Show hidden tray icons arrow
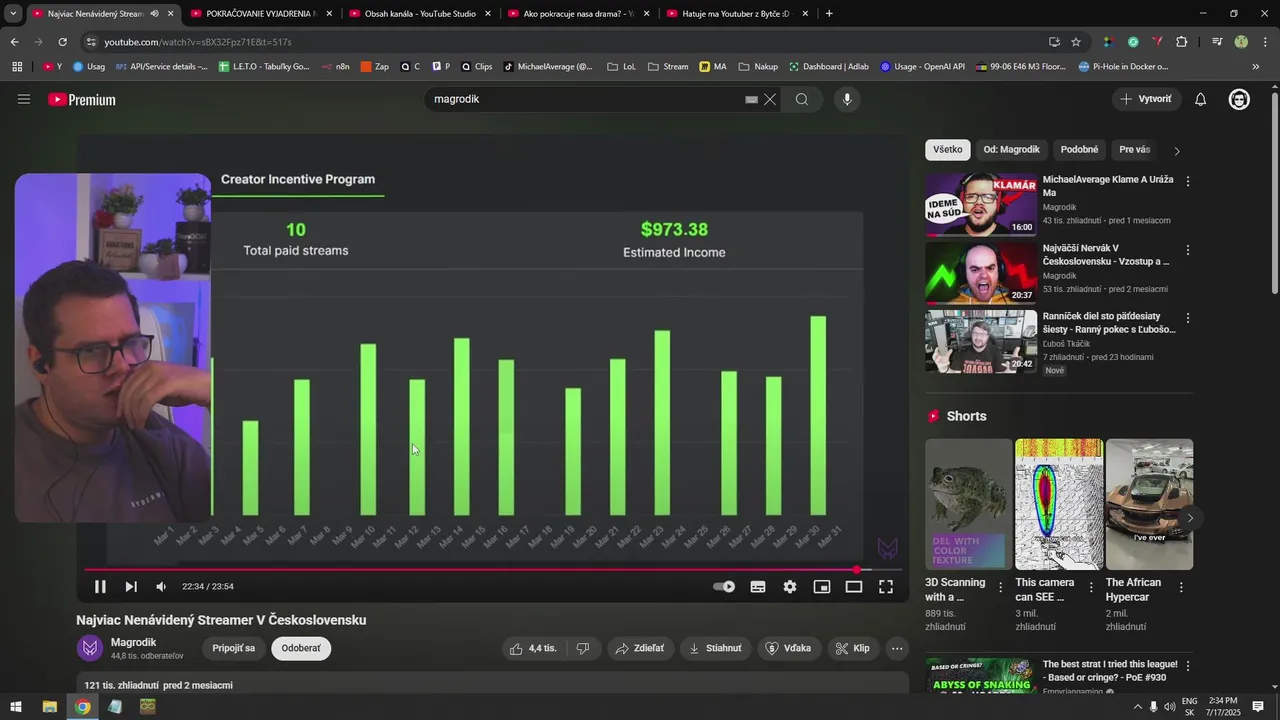Image resolution: width=1280 pixels, height=720 pixels. (1137, 707)
